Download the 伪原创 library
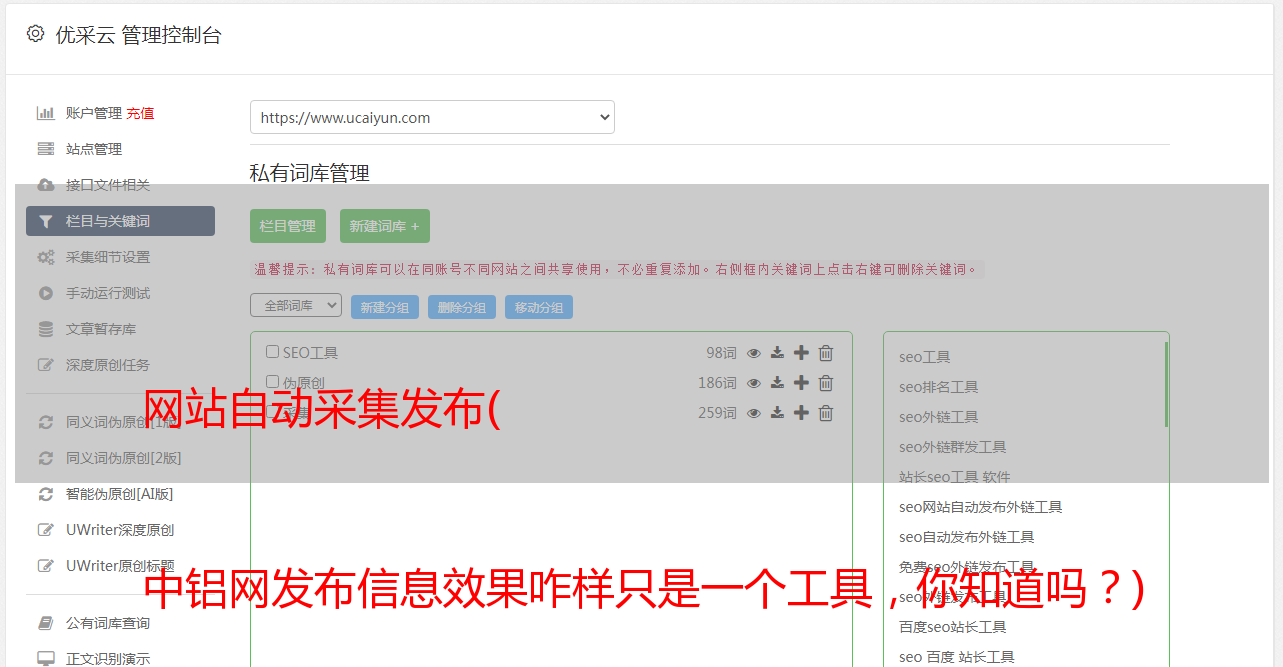Image resolution: width=1283 pixels, height=667 pixels. (777, 383)
